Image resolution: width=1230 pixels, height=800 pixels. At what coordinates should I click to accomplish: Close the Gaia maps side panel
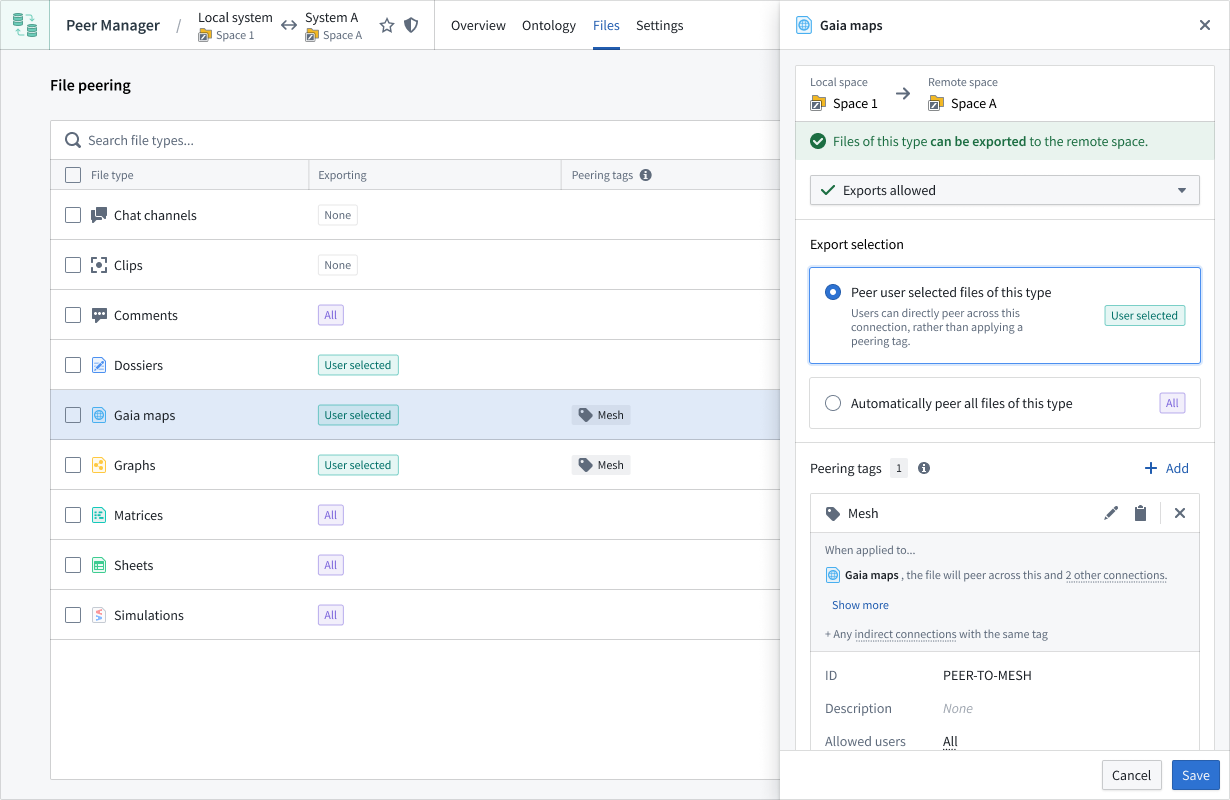(x=1204, y=26)
